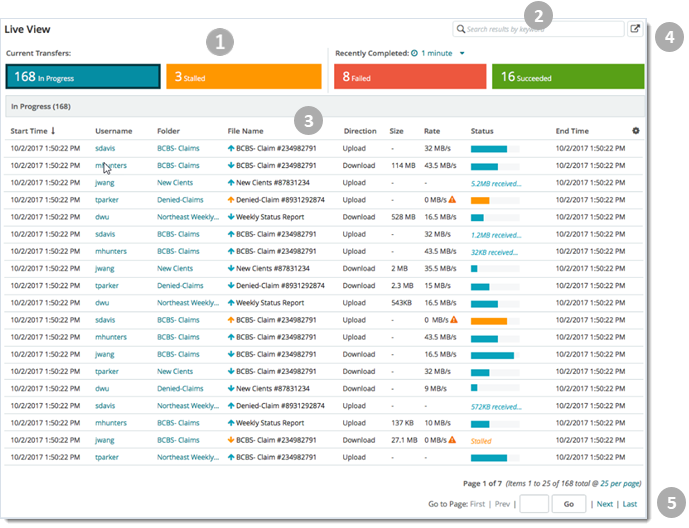Open Live View in new window icon
The width and height of the screenshot is (689, 528).
tap(635, 29)
